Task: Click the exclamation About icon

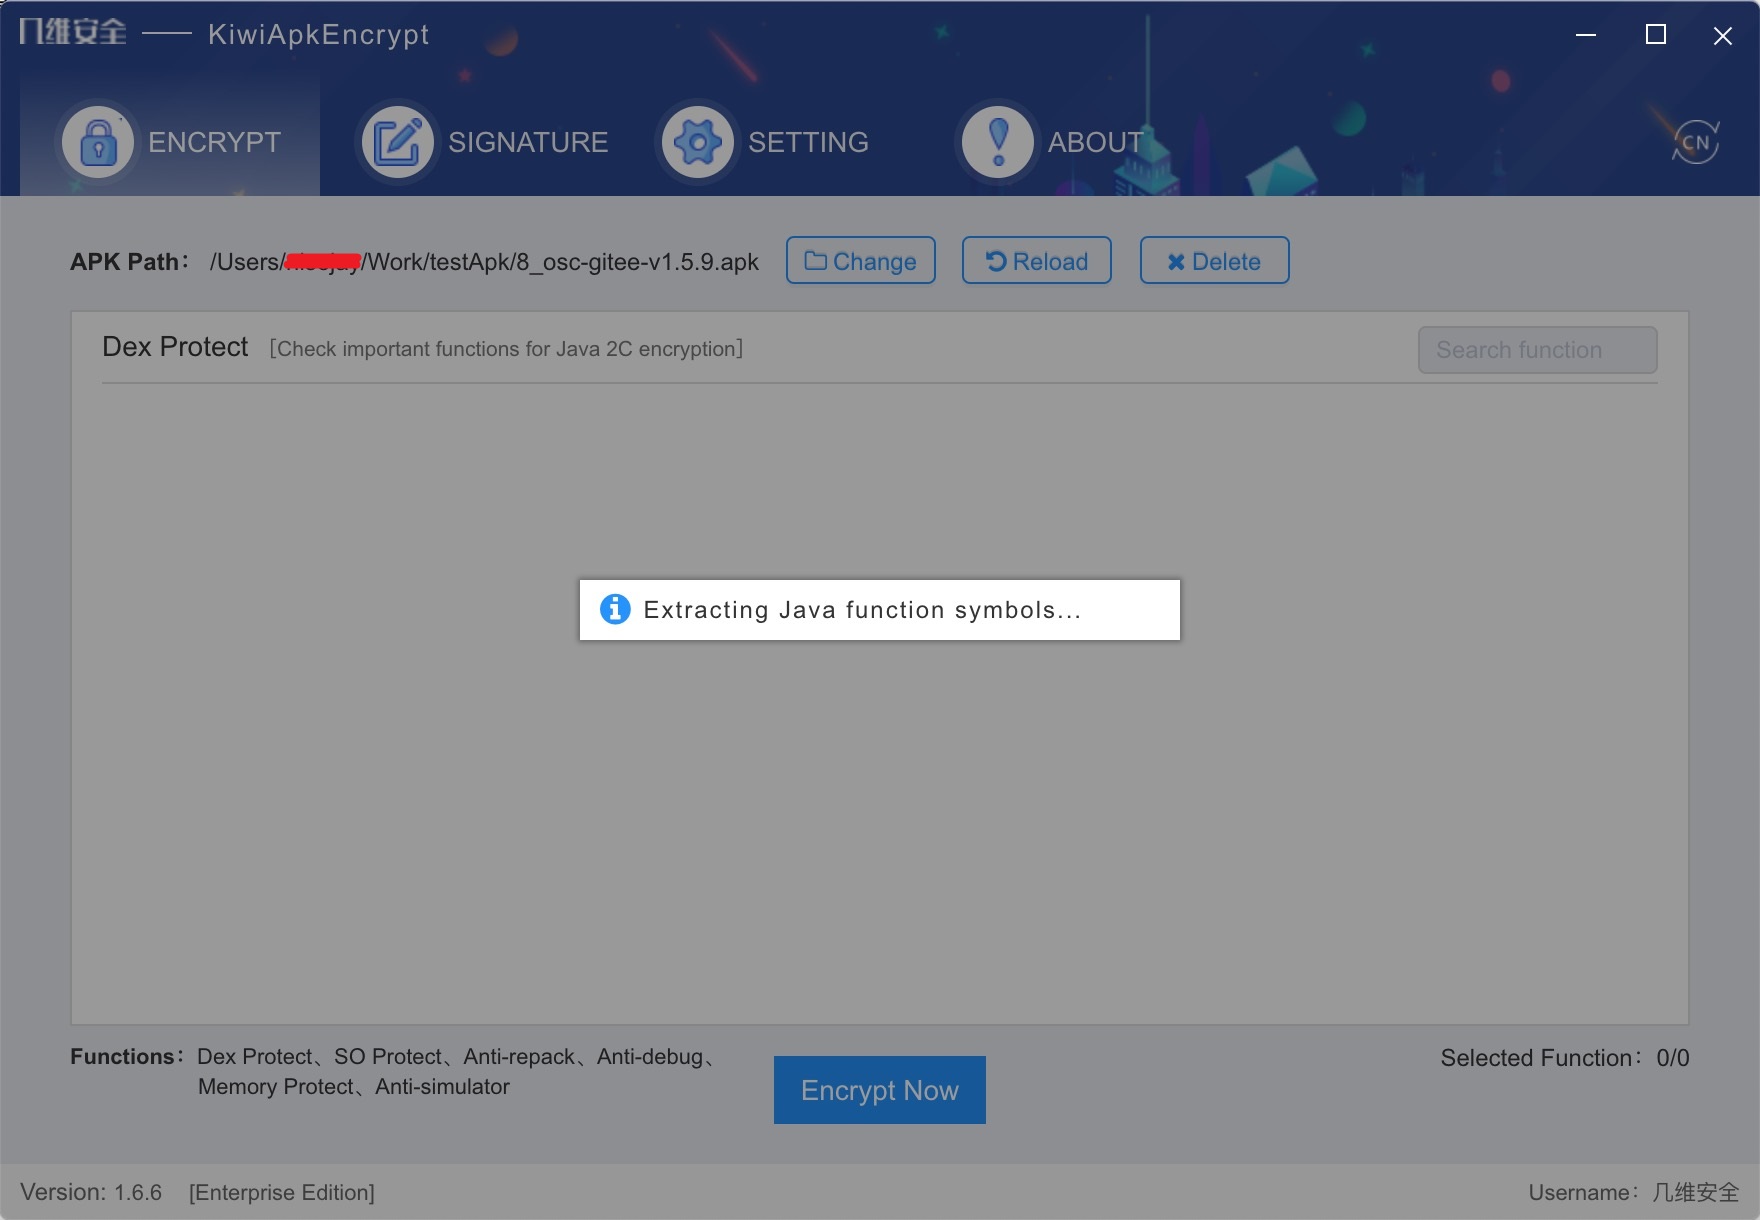Action: (997, 142)
